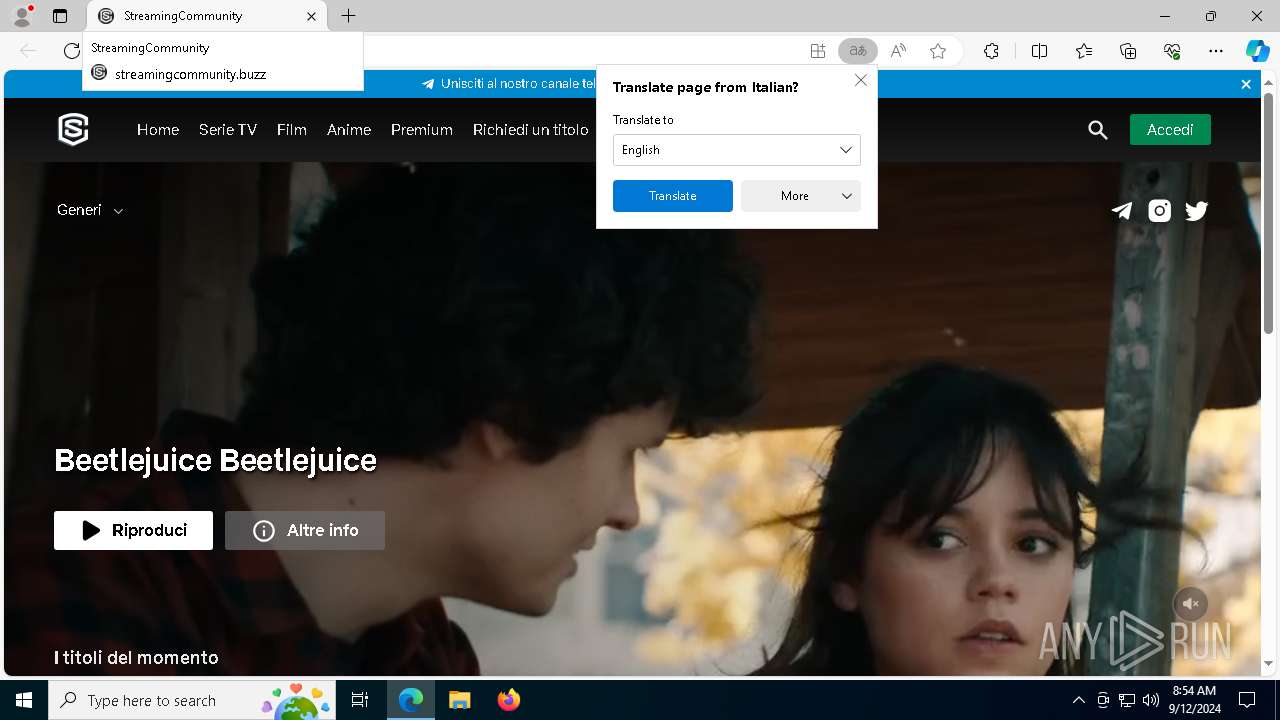This screenshot has height=720, width=1280.
Task: Expand the Generi dropdown
Action: (90, 210)
